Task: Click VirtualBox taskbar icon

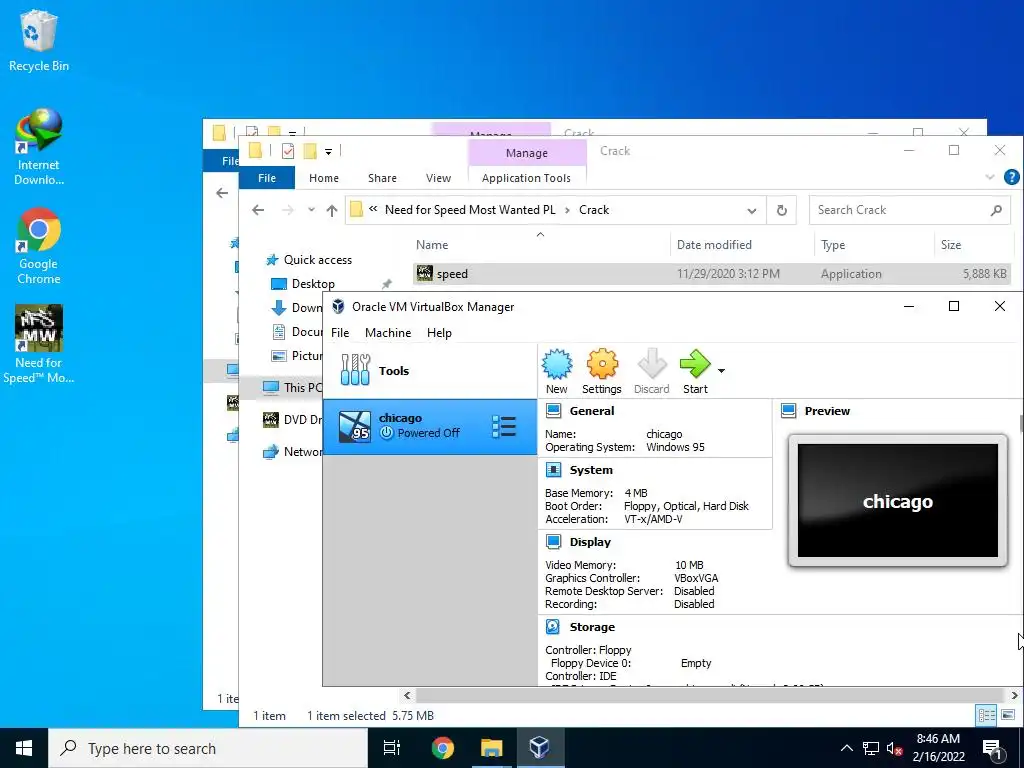Action: point(539,748)
